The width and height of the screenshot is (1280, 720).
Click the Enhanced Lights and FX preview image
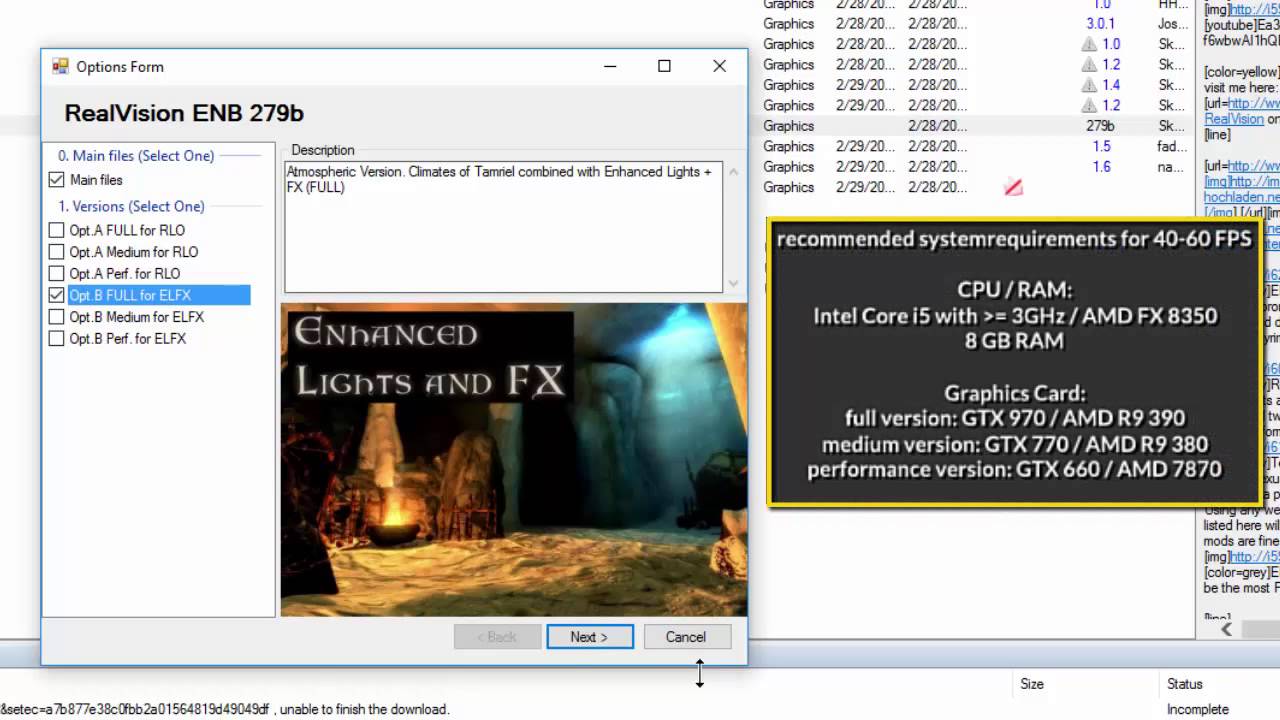tap(514, 460)
